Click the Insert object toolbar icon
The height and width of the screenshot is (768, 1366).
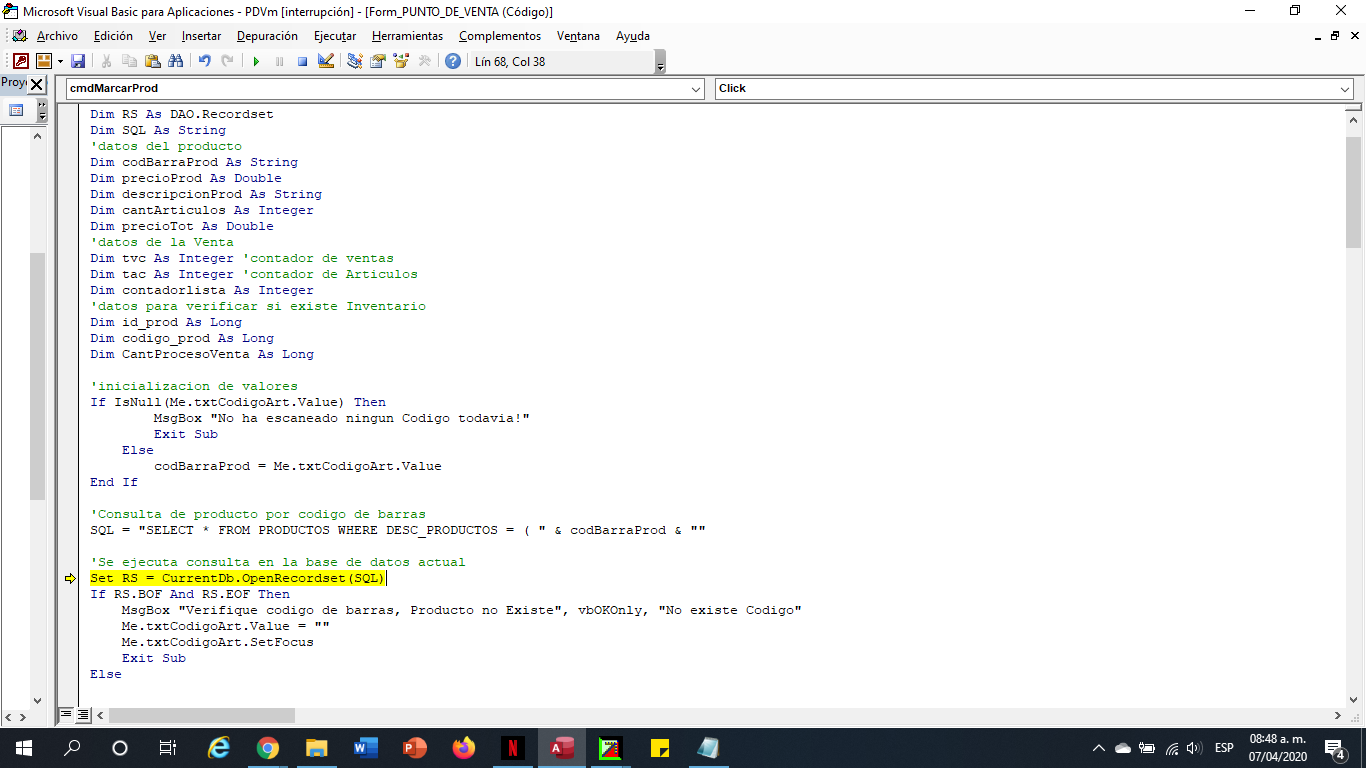click(x=44, y=61)
